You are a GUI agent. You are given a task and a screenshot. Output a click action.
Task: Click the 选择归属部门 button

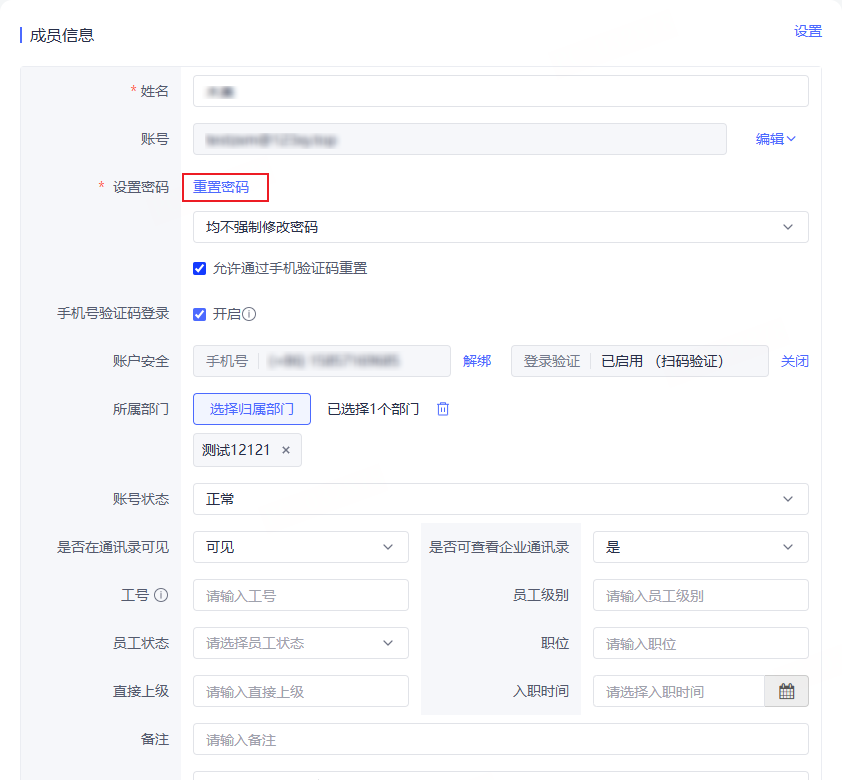pyautogui.click(x=252, y=409)
